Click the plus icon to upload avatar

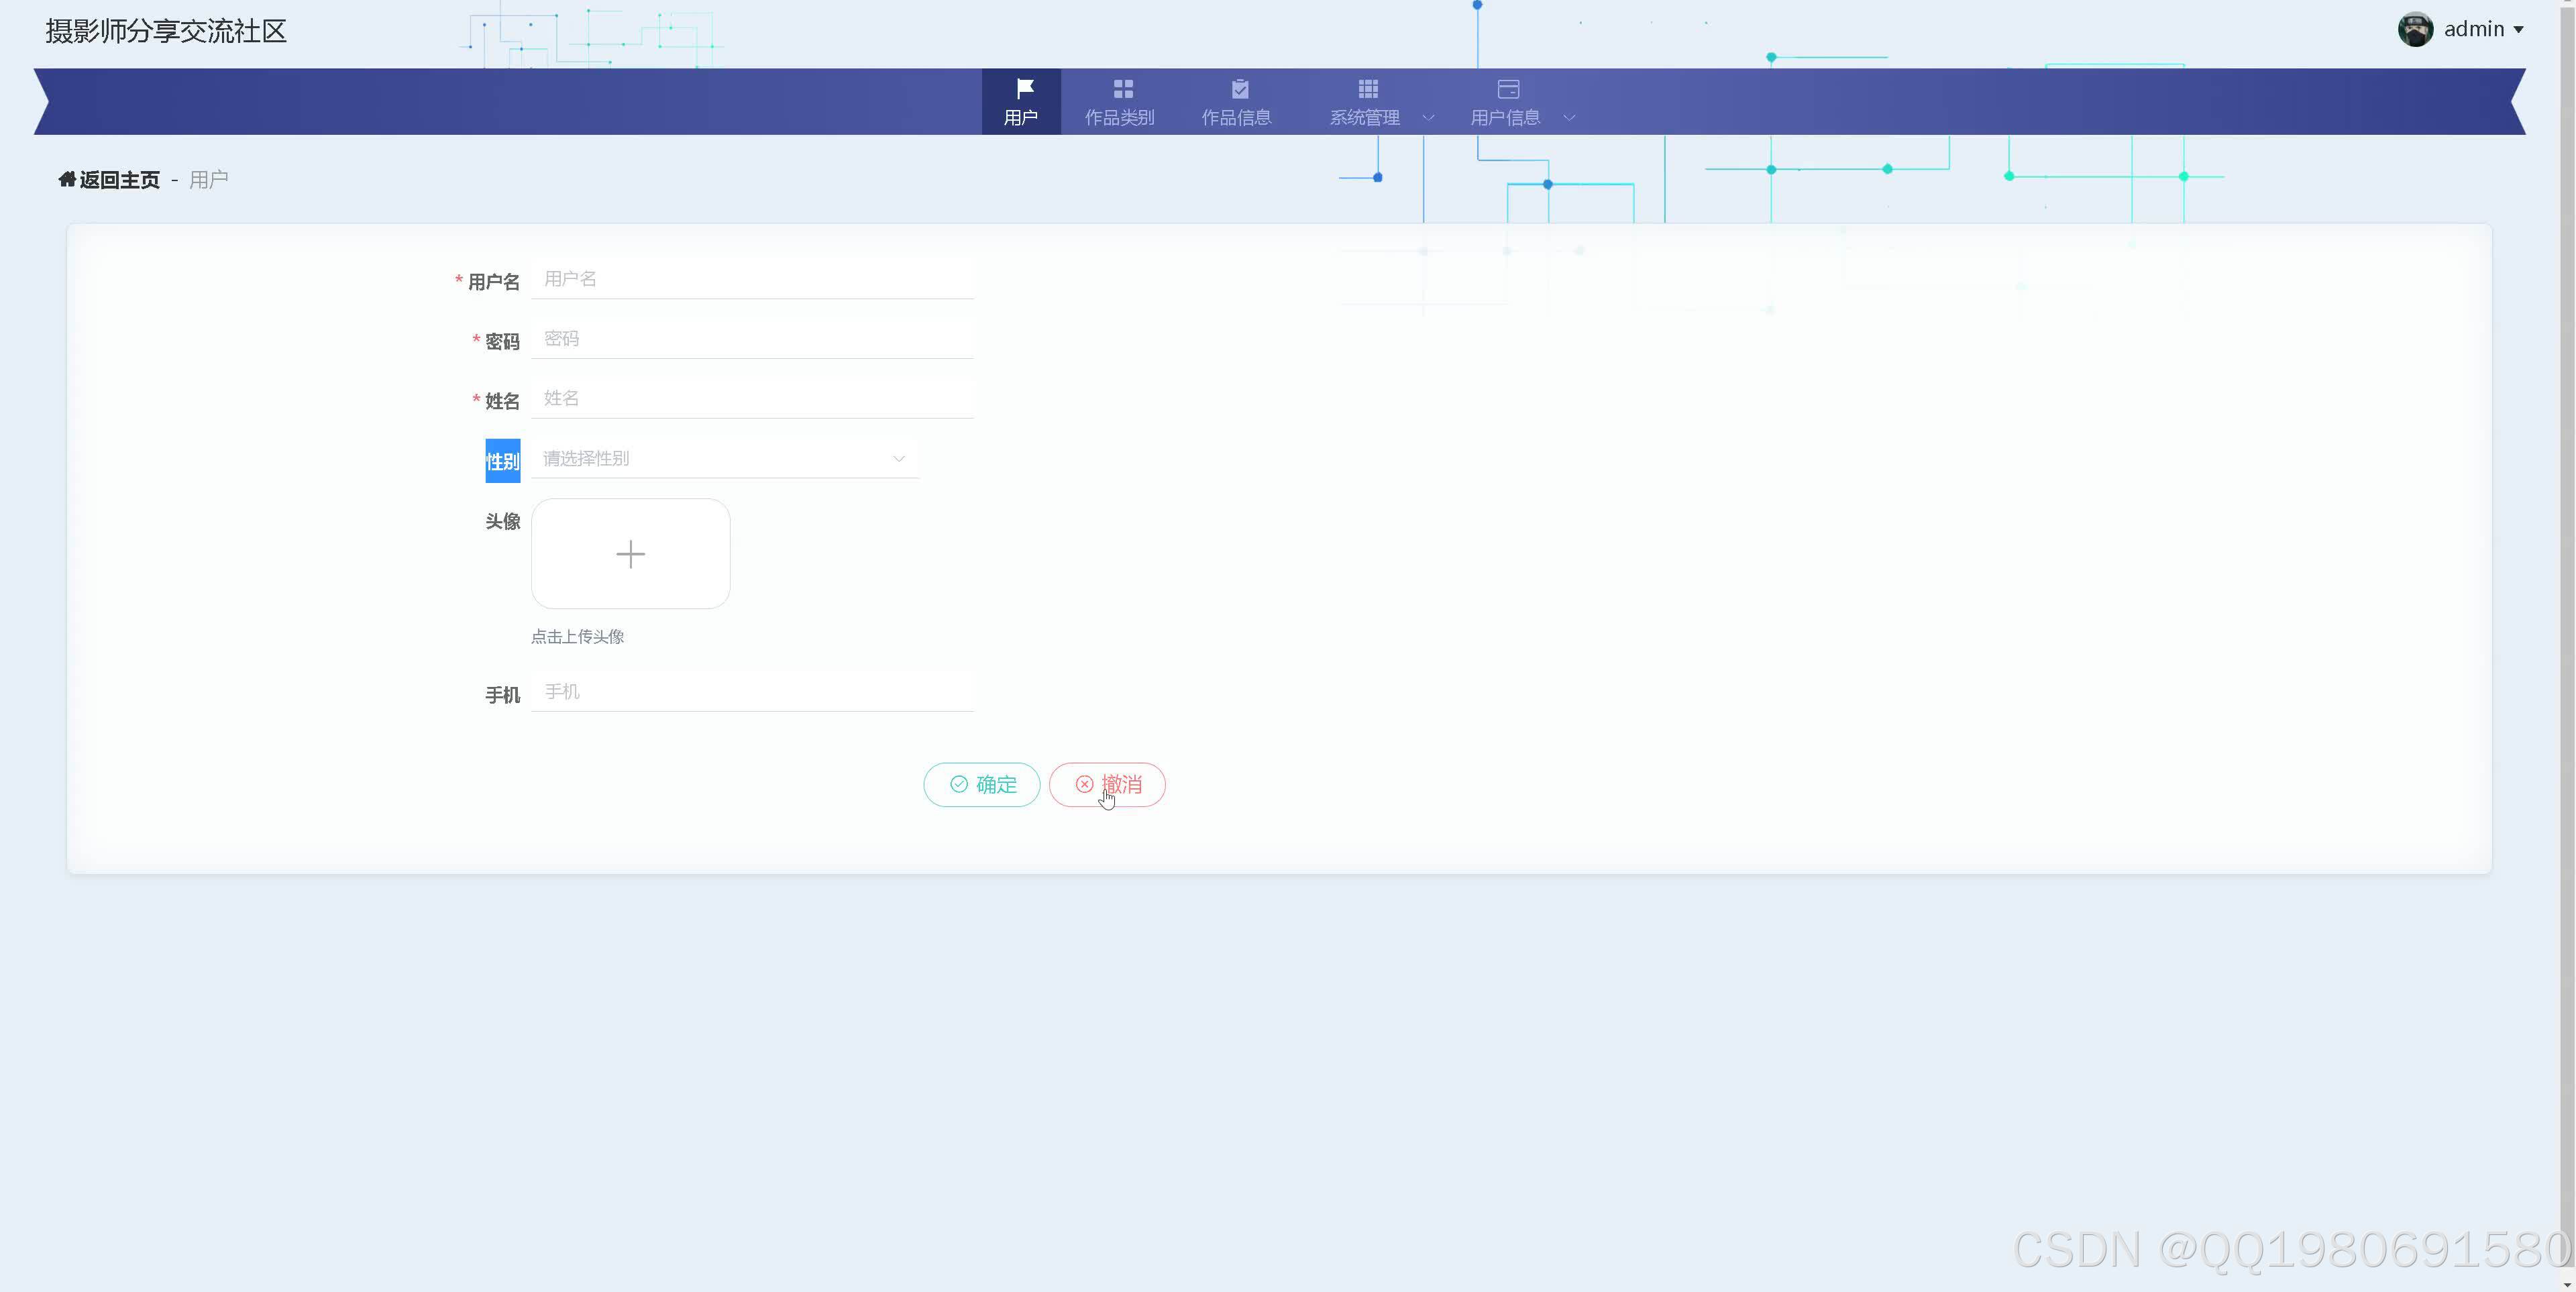click(630, 554)
